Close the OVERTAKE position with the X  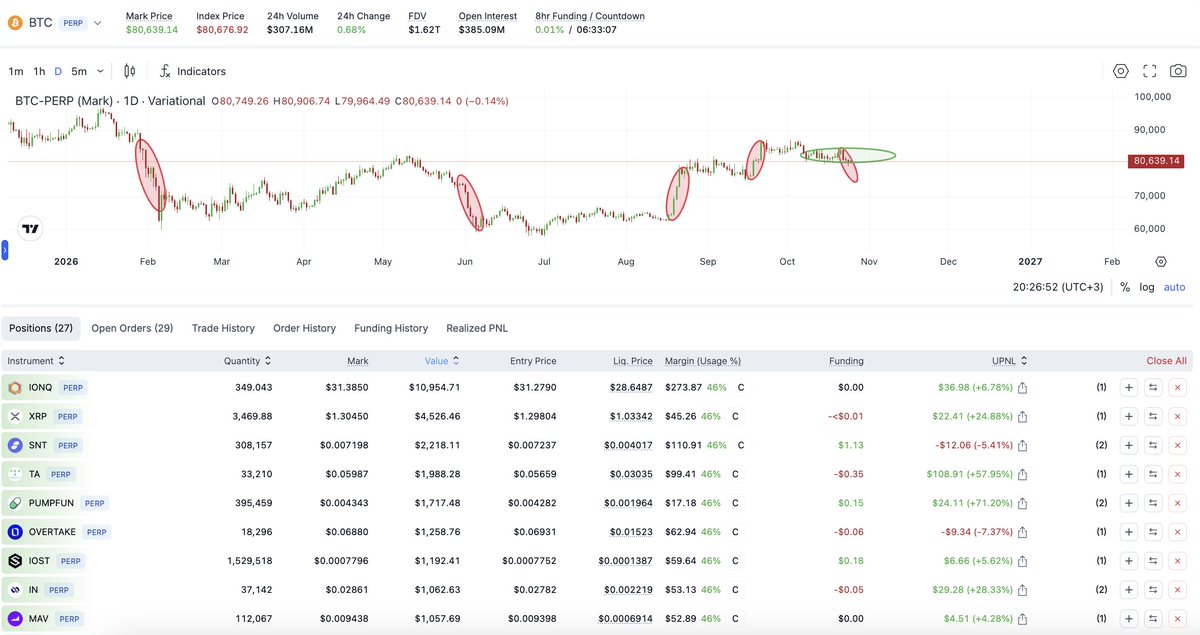(1178, 532)
